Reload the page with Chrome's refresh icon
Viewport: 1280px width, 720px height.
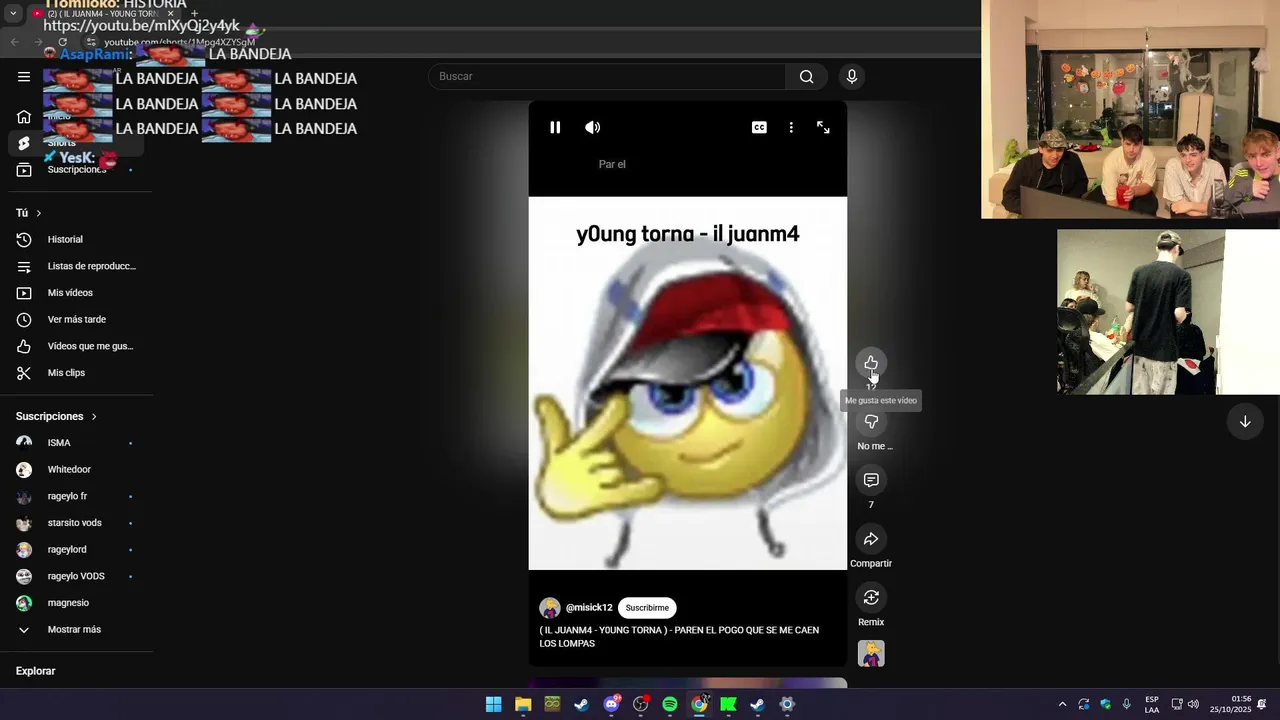pos(62,42)
